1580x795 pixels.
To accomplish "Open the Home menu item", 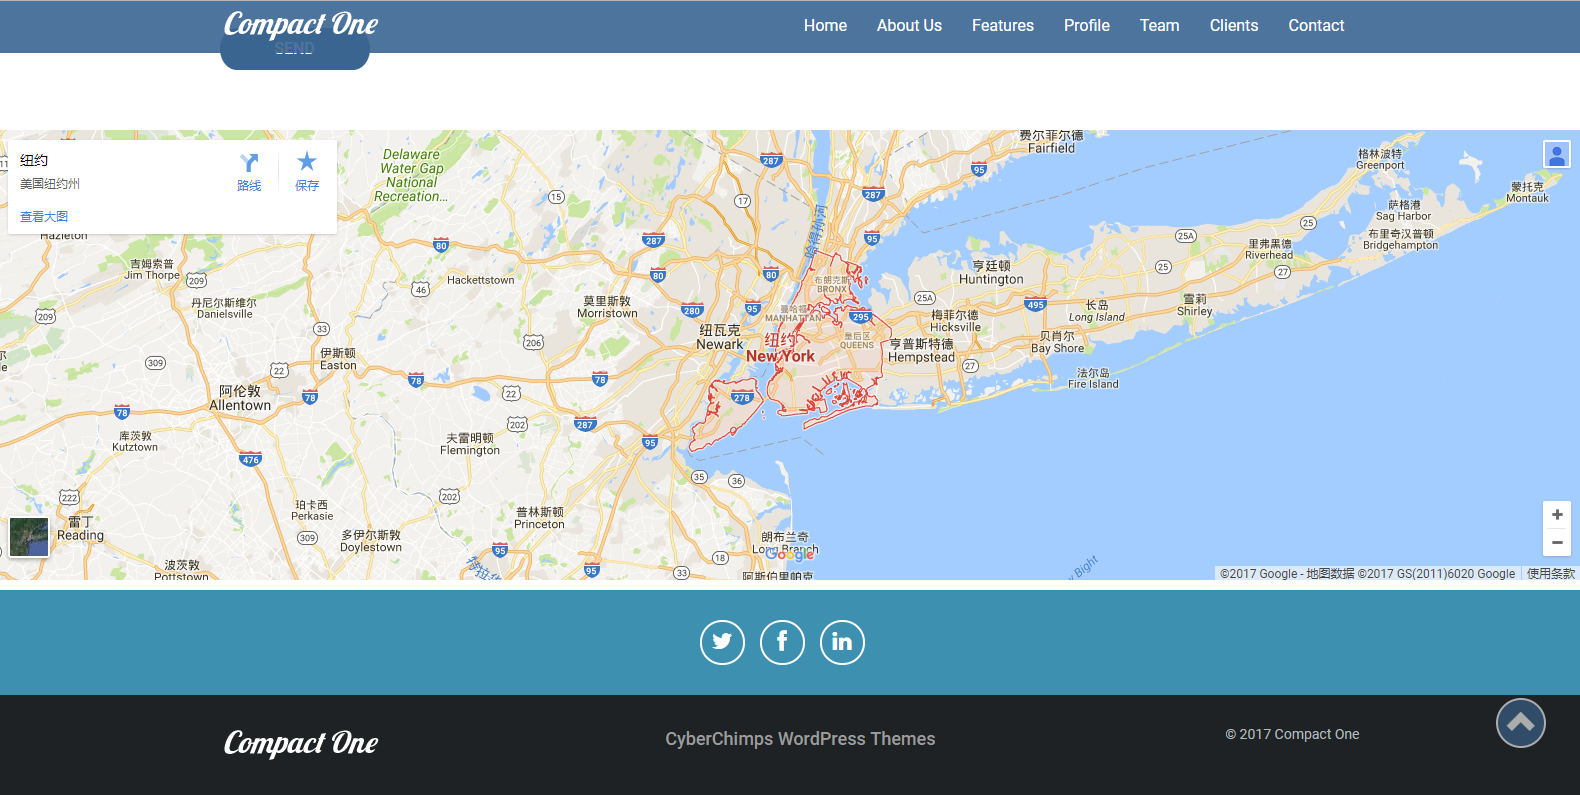I will point(825,26).
